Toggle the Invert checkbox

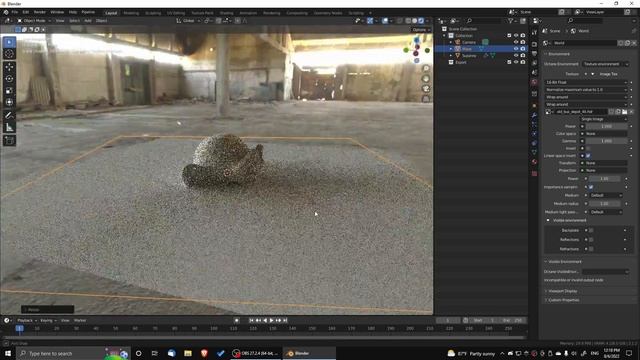[x=588, y=148]
